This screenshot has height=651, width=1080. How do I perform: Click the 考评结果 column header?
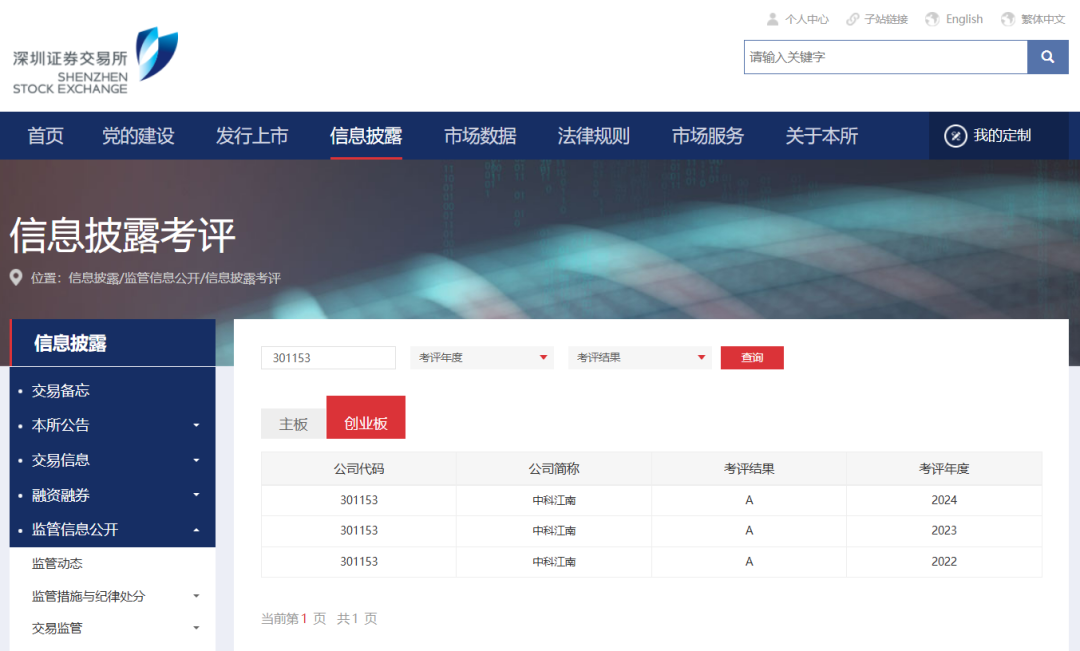tap(749, 469)
